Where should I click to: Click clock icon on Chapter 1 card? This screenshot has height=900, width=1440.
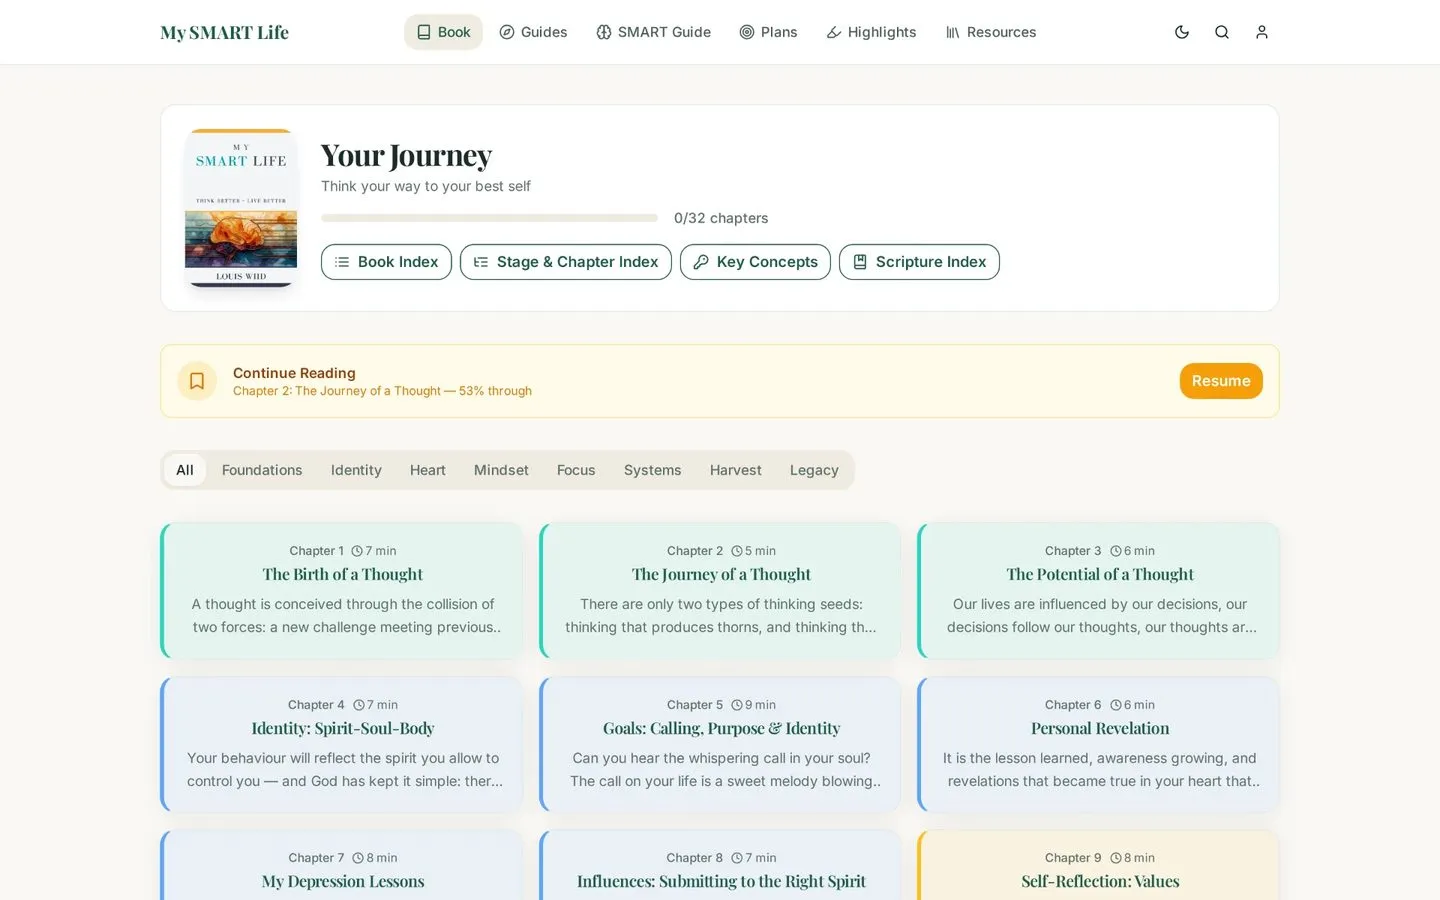coord(357,551)
